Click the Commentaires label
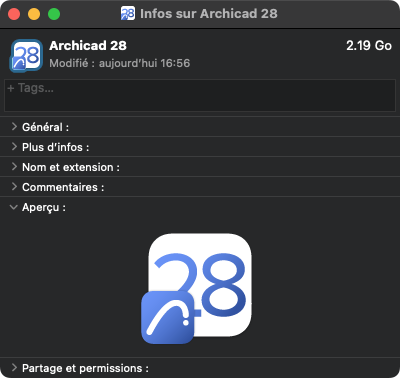The height and width of the screenshot is (378, 400). coord(63,187)
